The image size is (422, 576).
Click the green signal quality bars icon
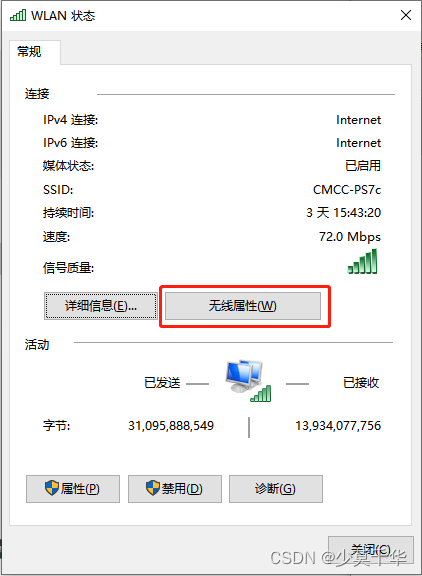(363, 261)
